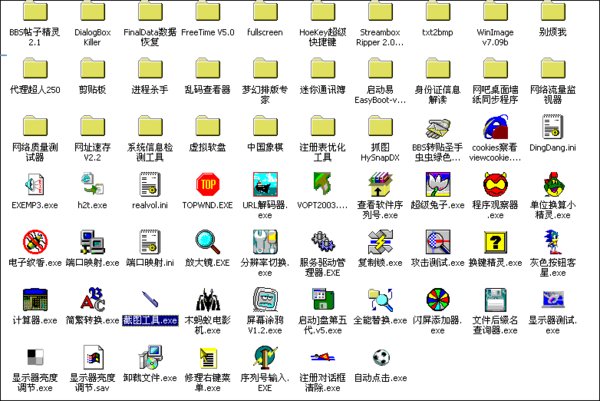600x401 pixels.
Task: Click 全能替换.exe search folder icon
Action: click(x=380, y=300)
